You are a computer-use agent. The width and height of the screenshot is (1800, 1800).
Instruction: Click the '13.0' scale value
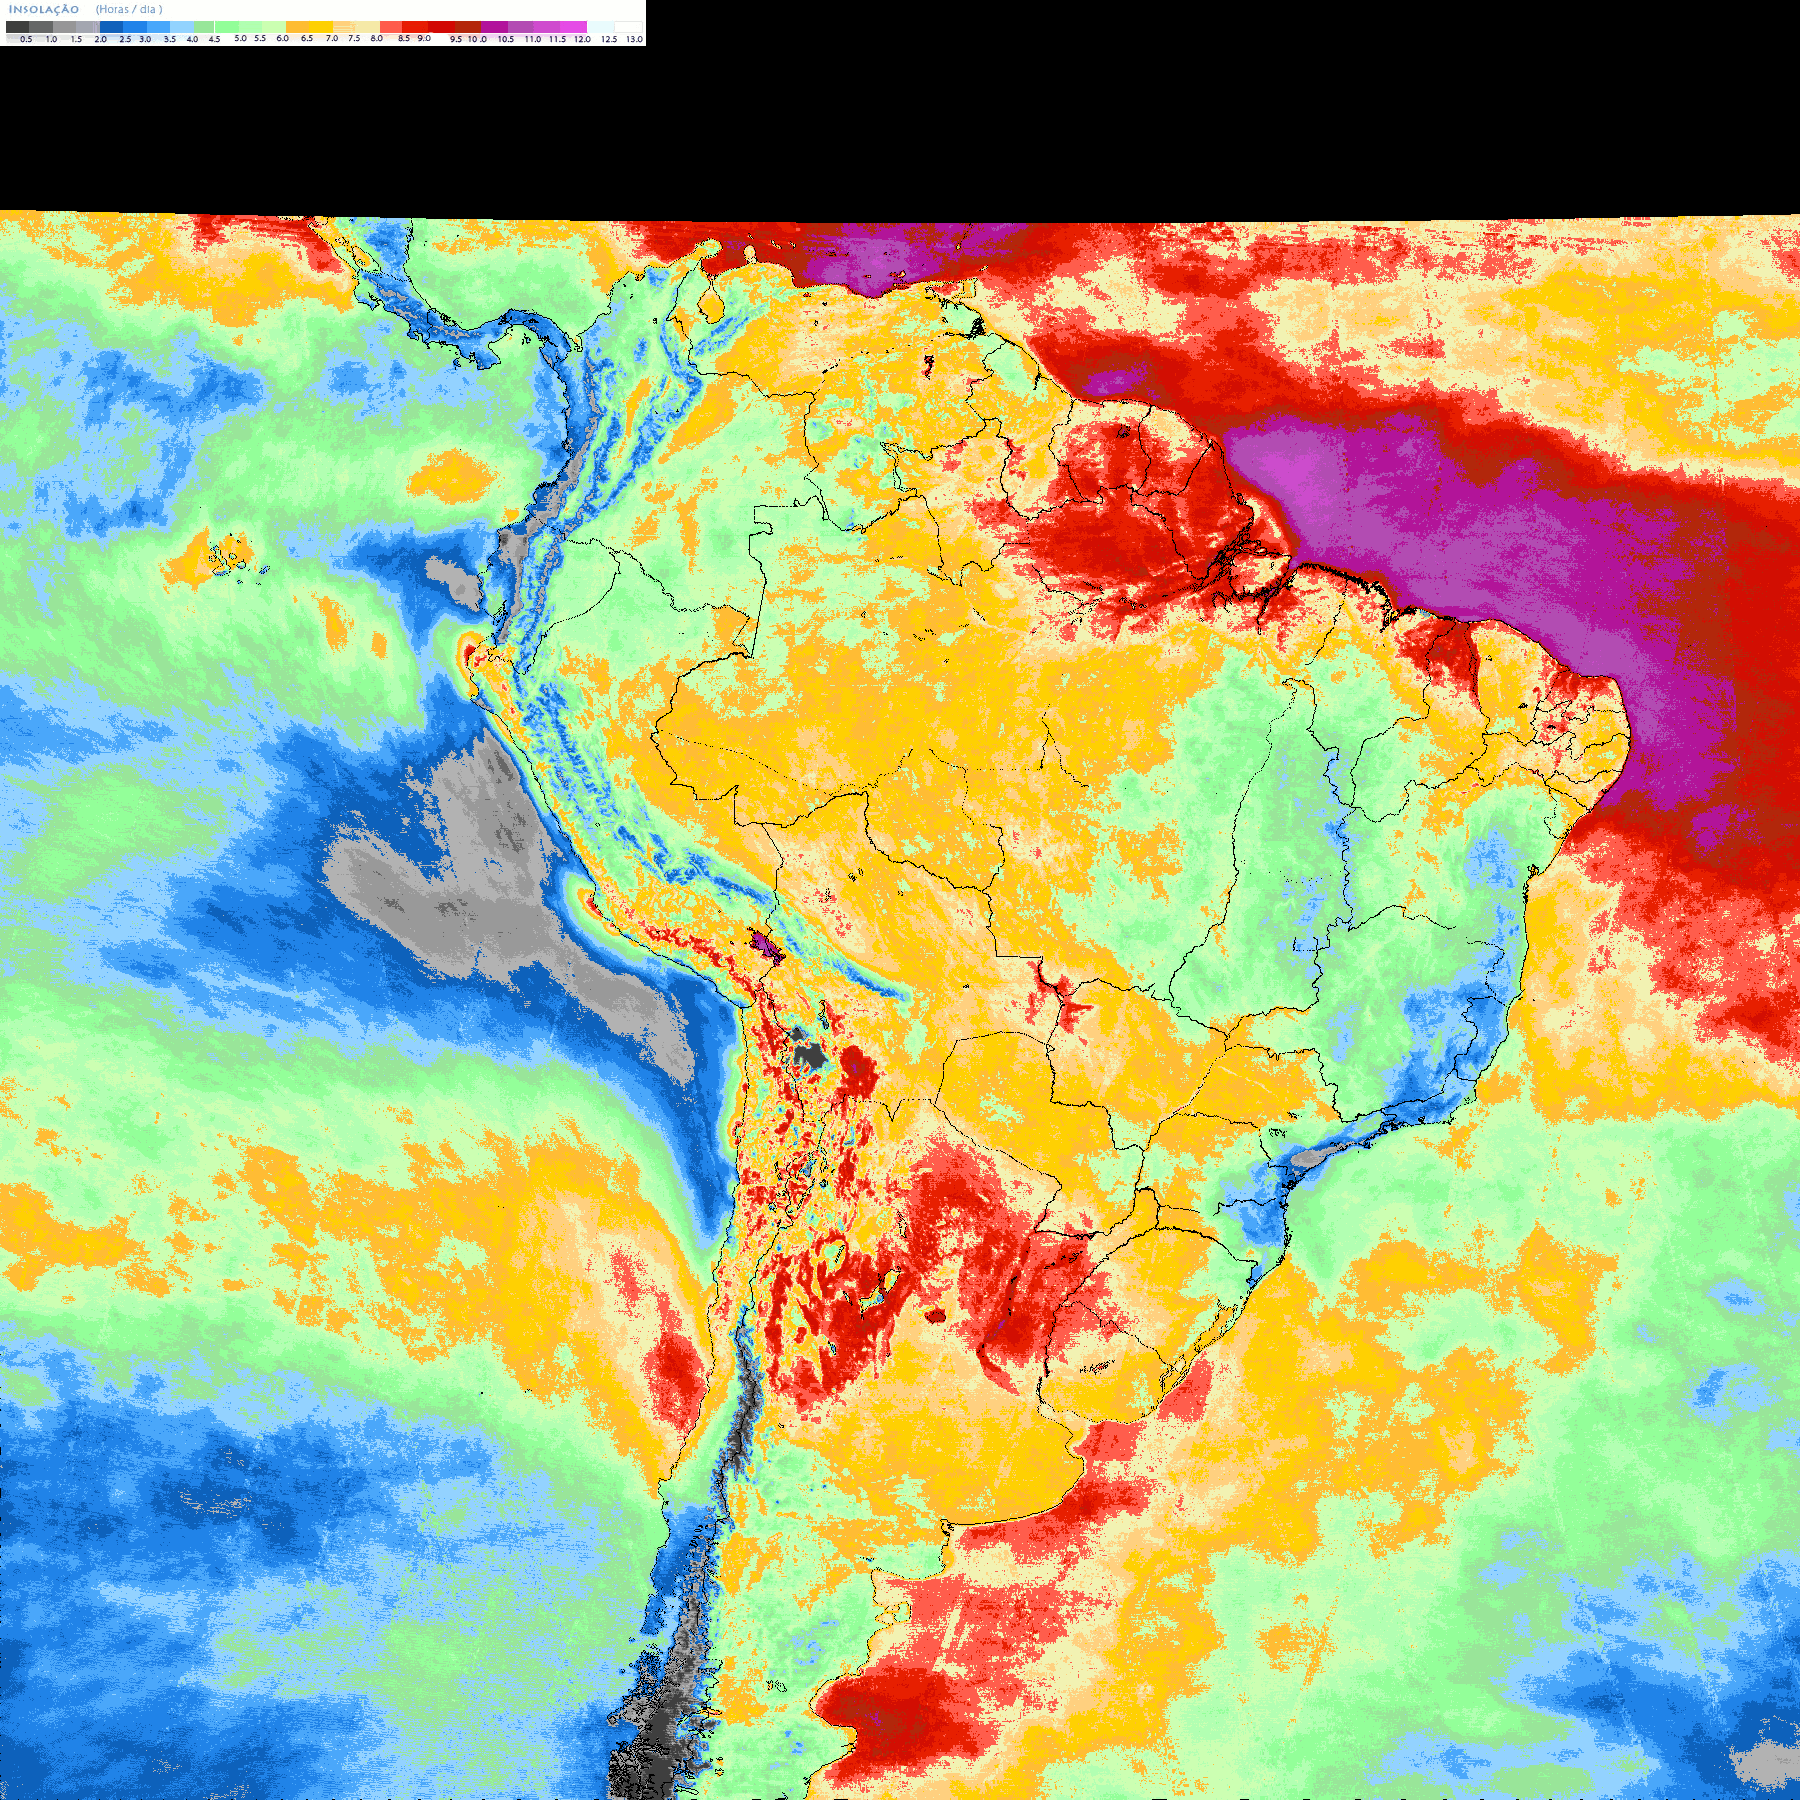(634, 39)
